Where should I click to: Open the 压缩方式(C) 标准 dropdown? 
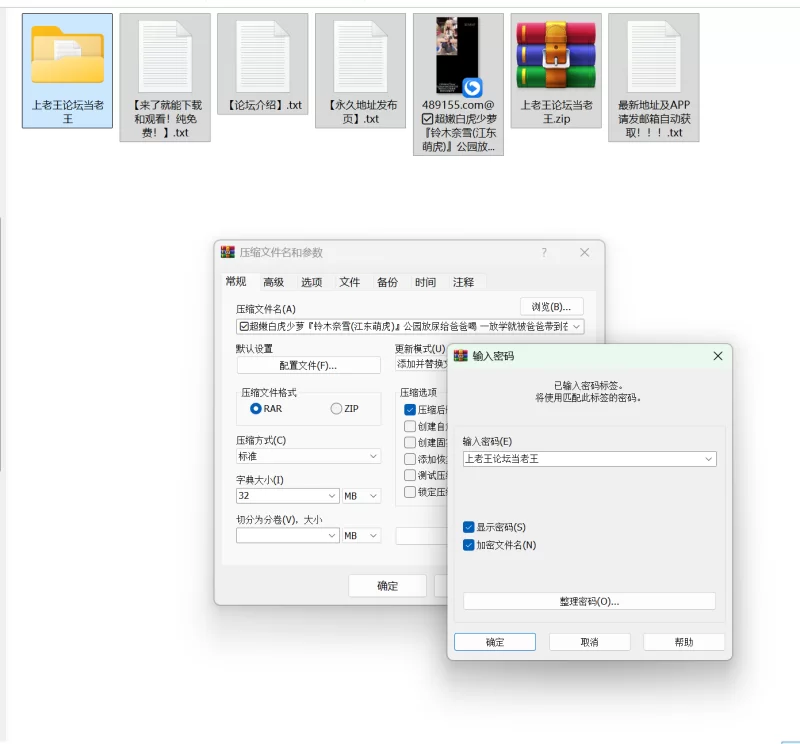tap(308, 456)
